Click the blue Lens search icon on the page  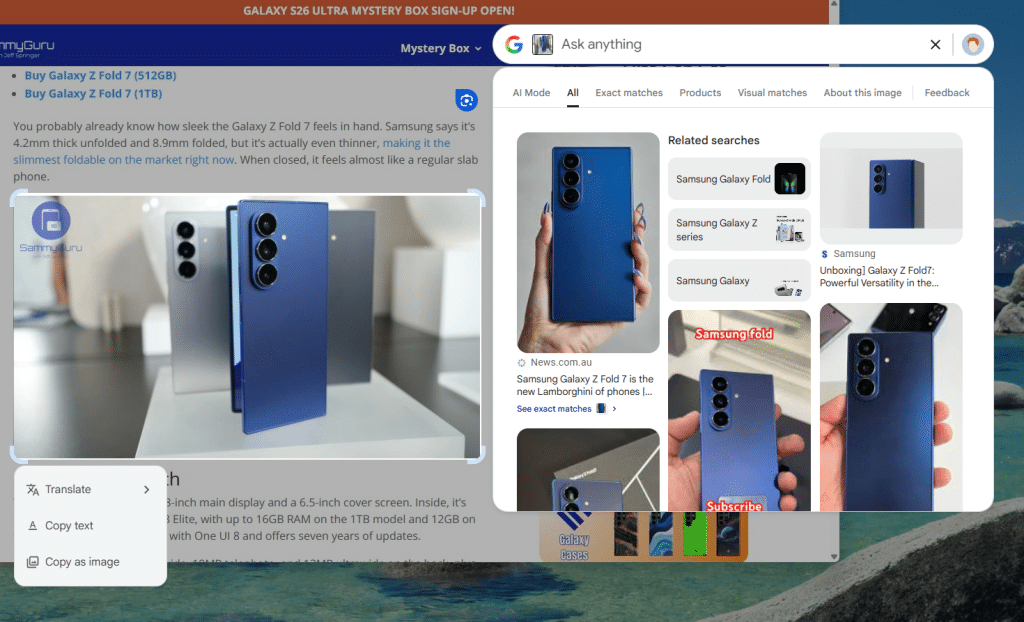[x=465, y=99]
